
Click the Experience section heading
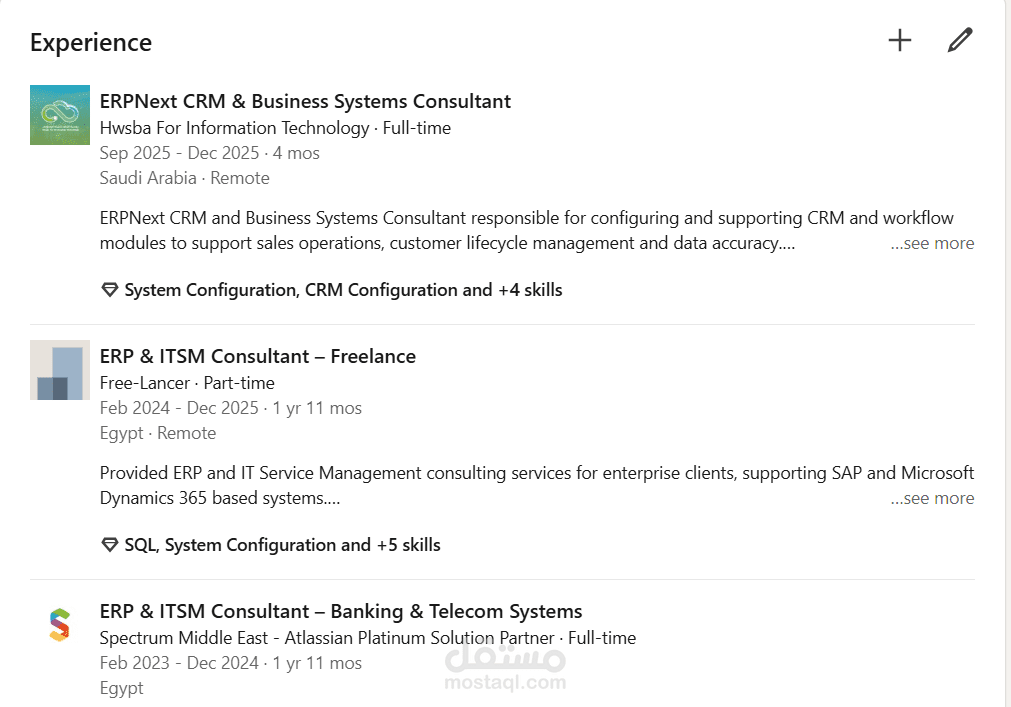coord(91,42)
